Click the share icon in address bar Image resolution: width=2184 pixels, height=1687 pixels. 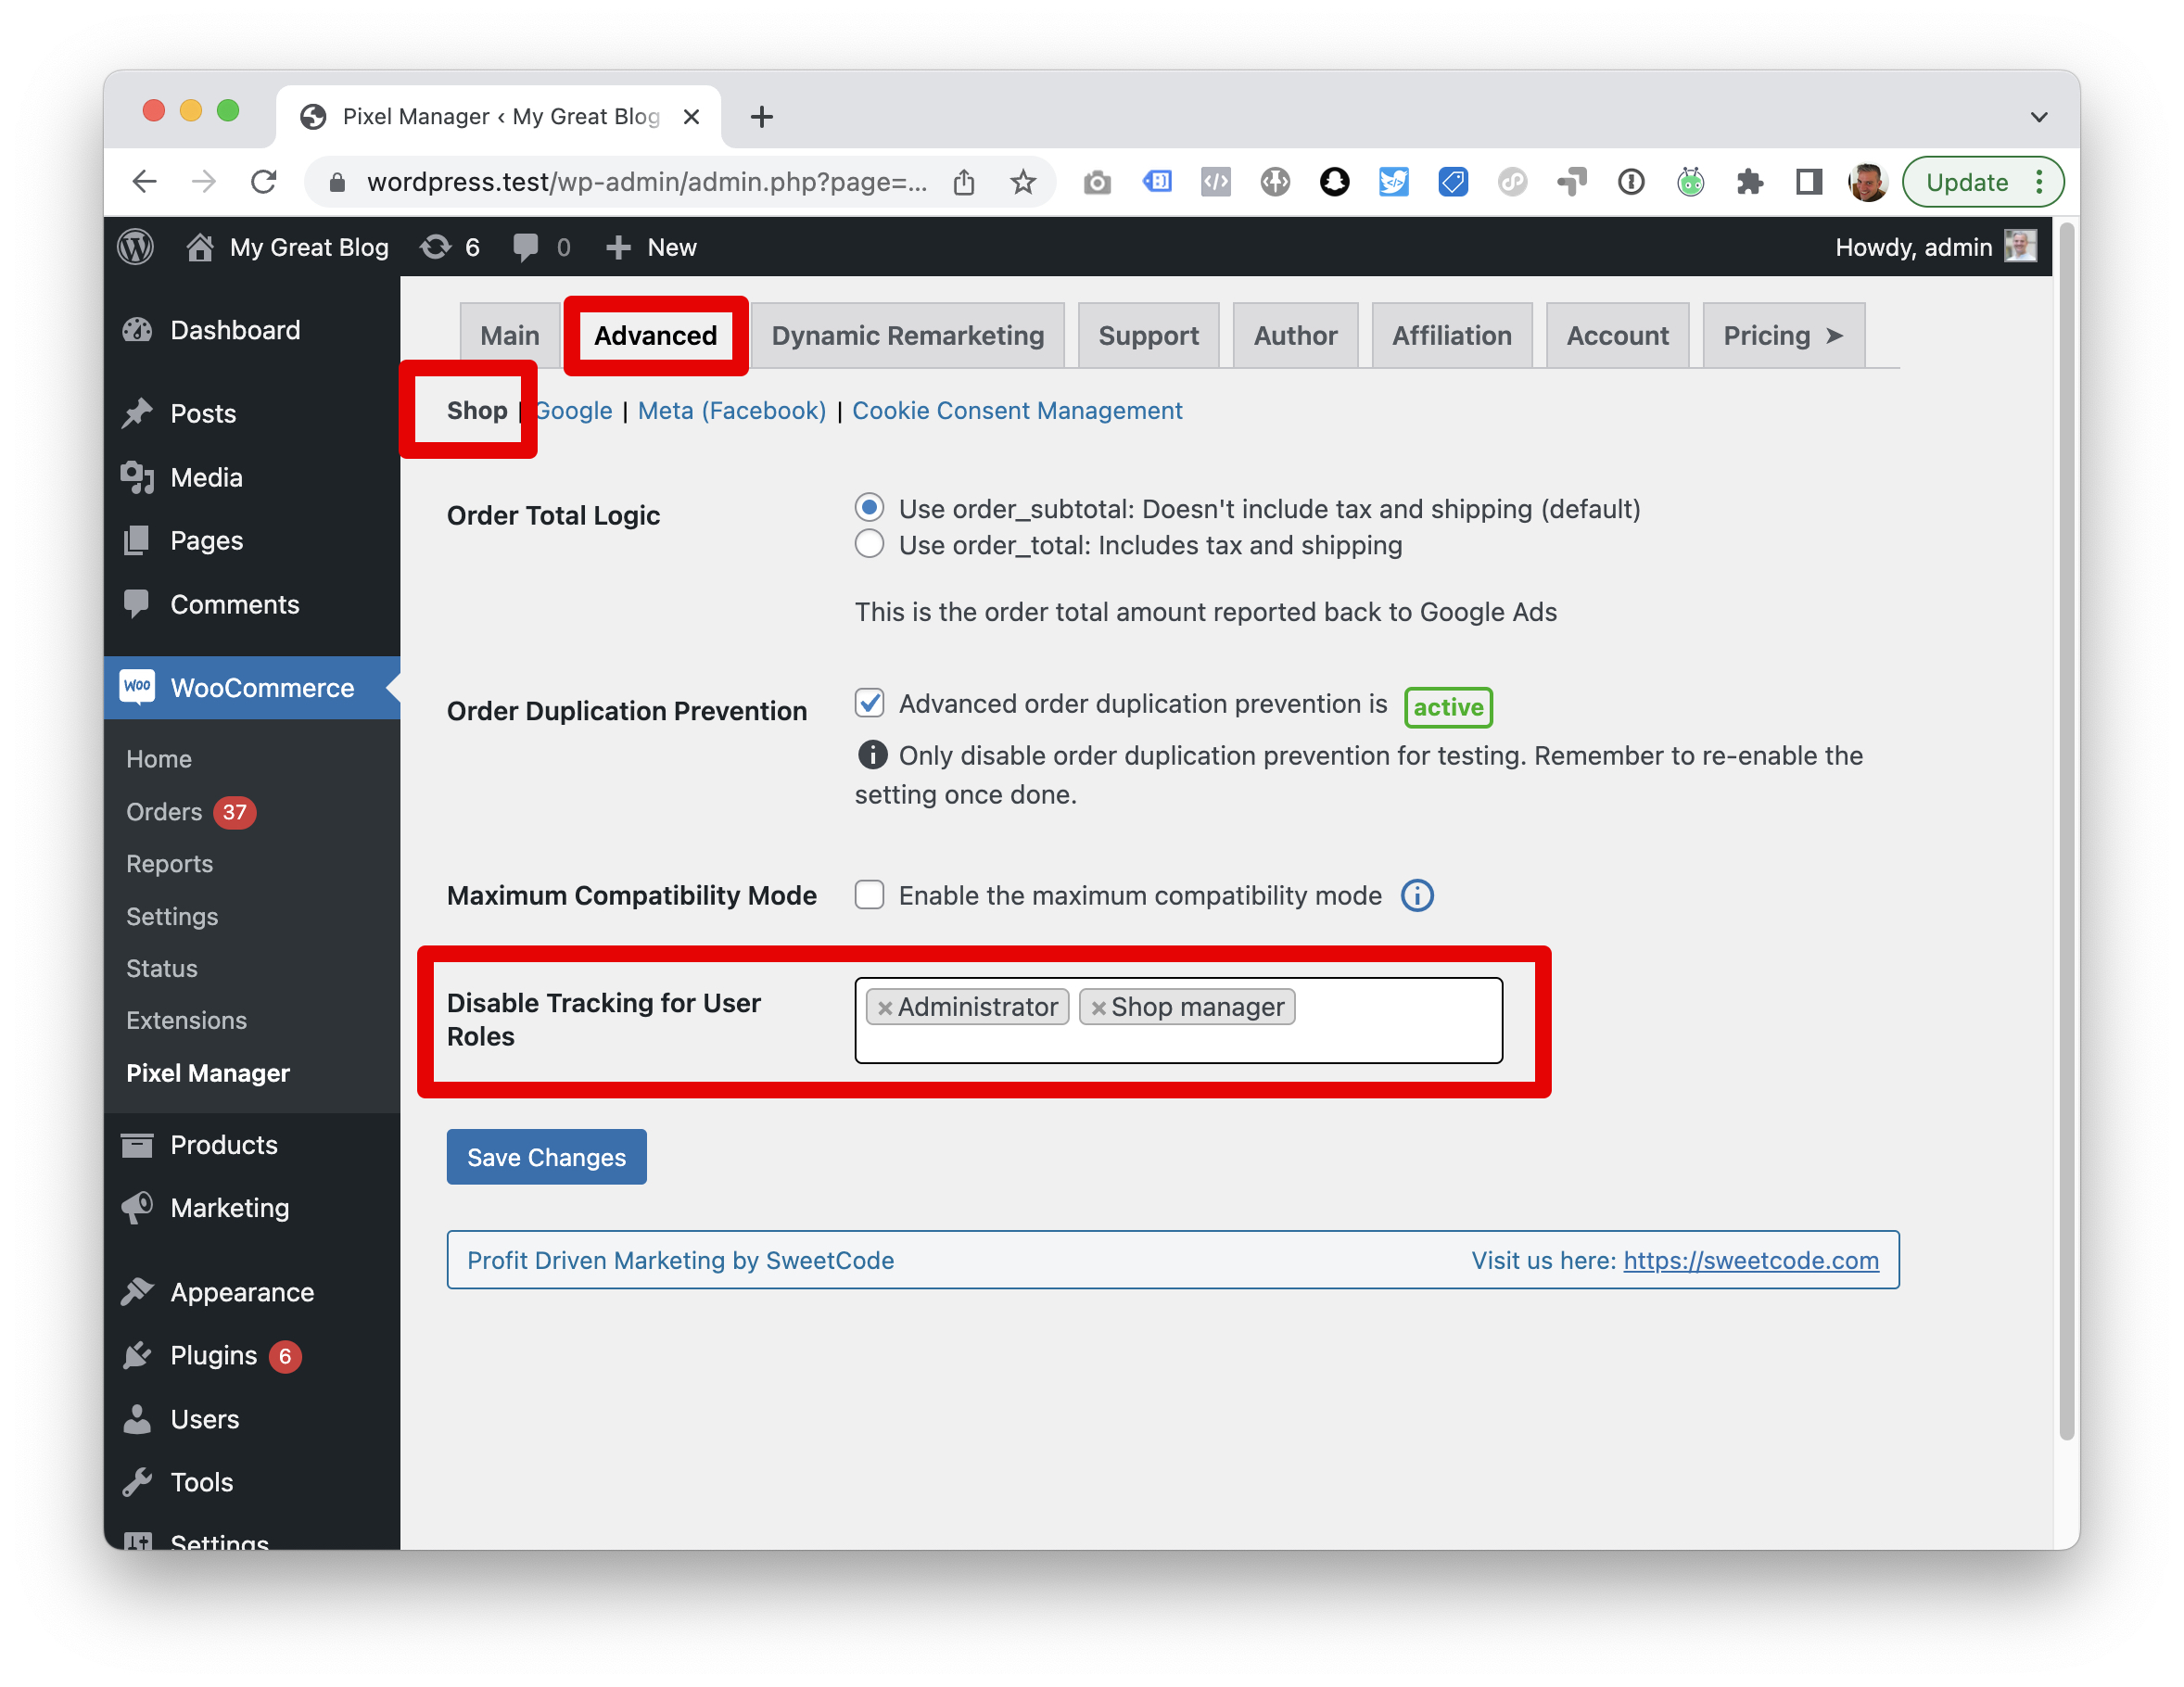pyautogui.click(x=963, y=182)
